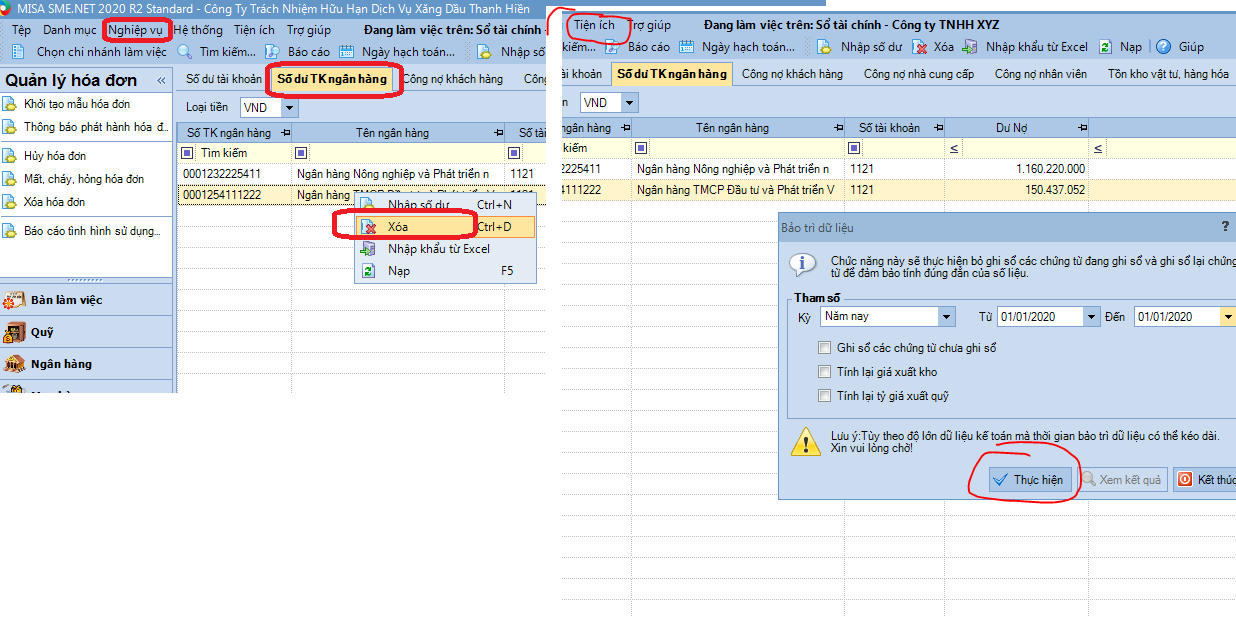Select row 0001232225411 in Thanh Hiền window
1236x617 pixels.
(362, 174)
